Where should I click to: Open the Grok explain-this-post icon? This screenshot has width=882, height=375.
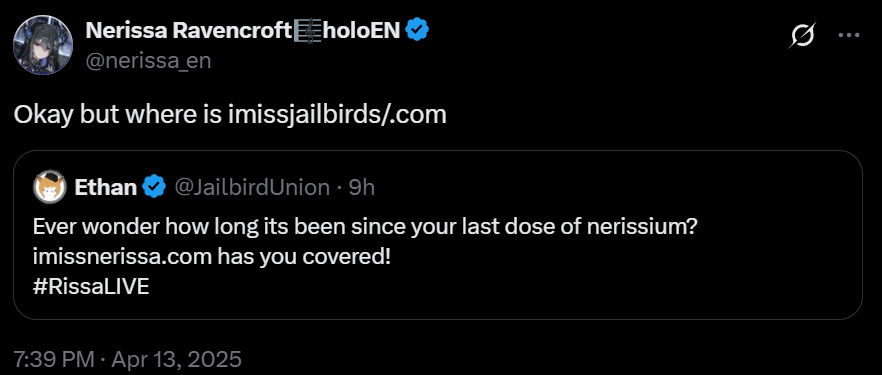pos(802,38)
